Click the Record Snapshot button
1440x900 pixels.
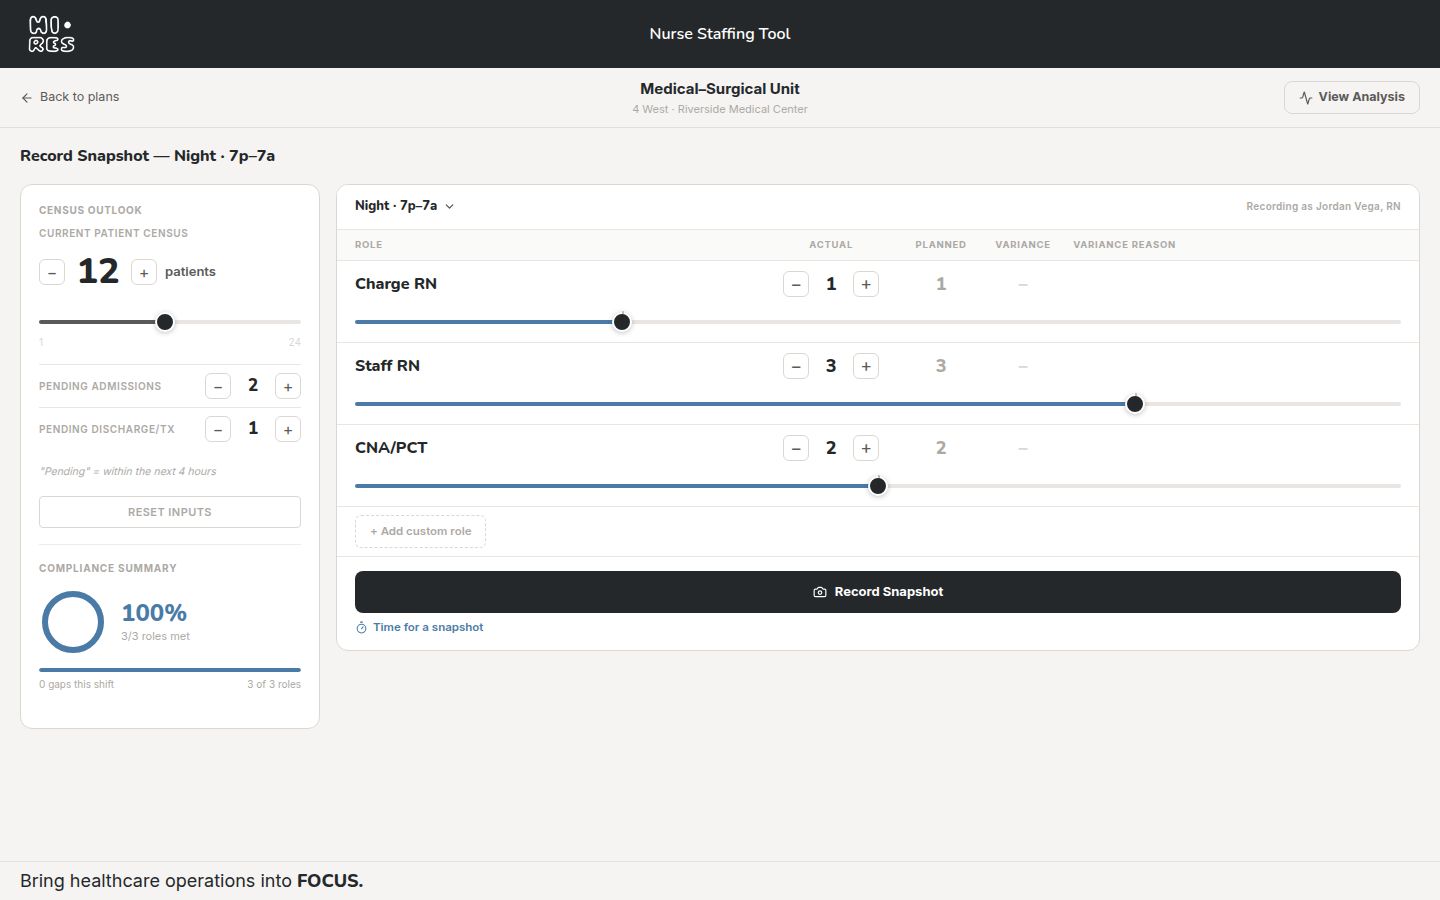click(x=878, y=592)
